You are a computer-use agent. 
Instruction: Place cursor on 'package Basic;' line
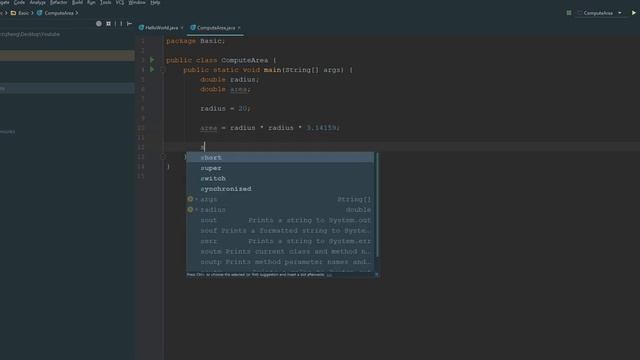click(x=196, y=41)
